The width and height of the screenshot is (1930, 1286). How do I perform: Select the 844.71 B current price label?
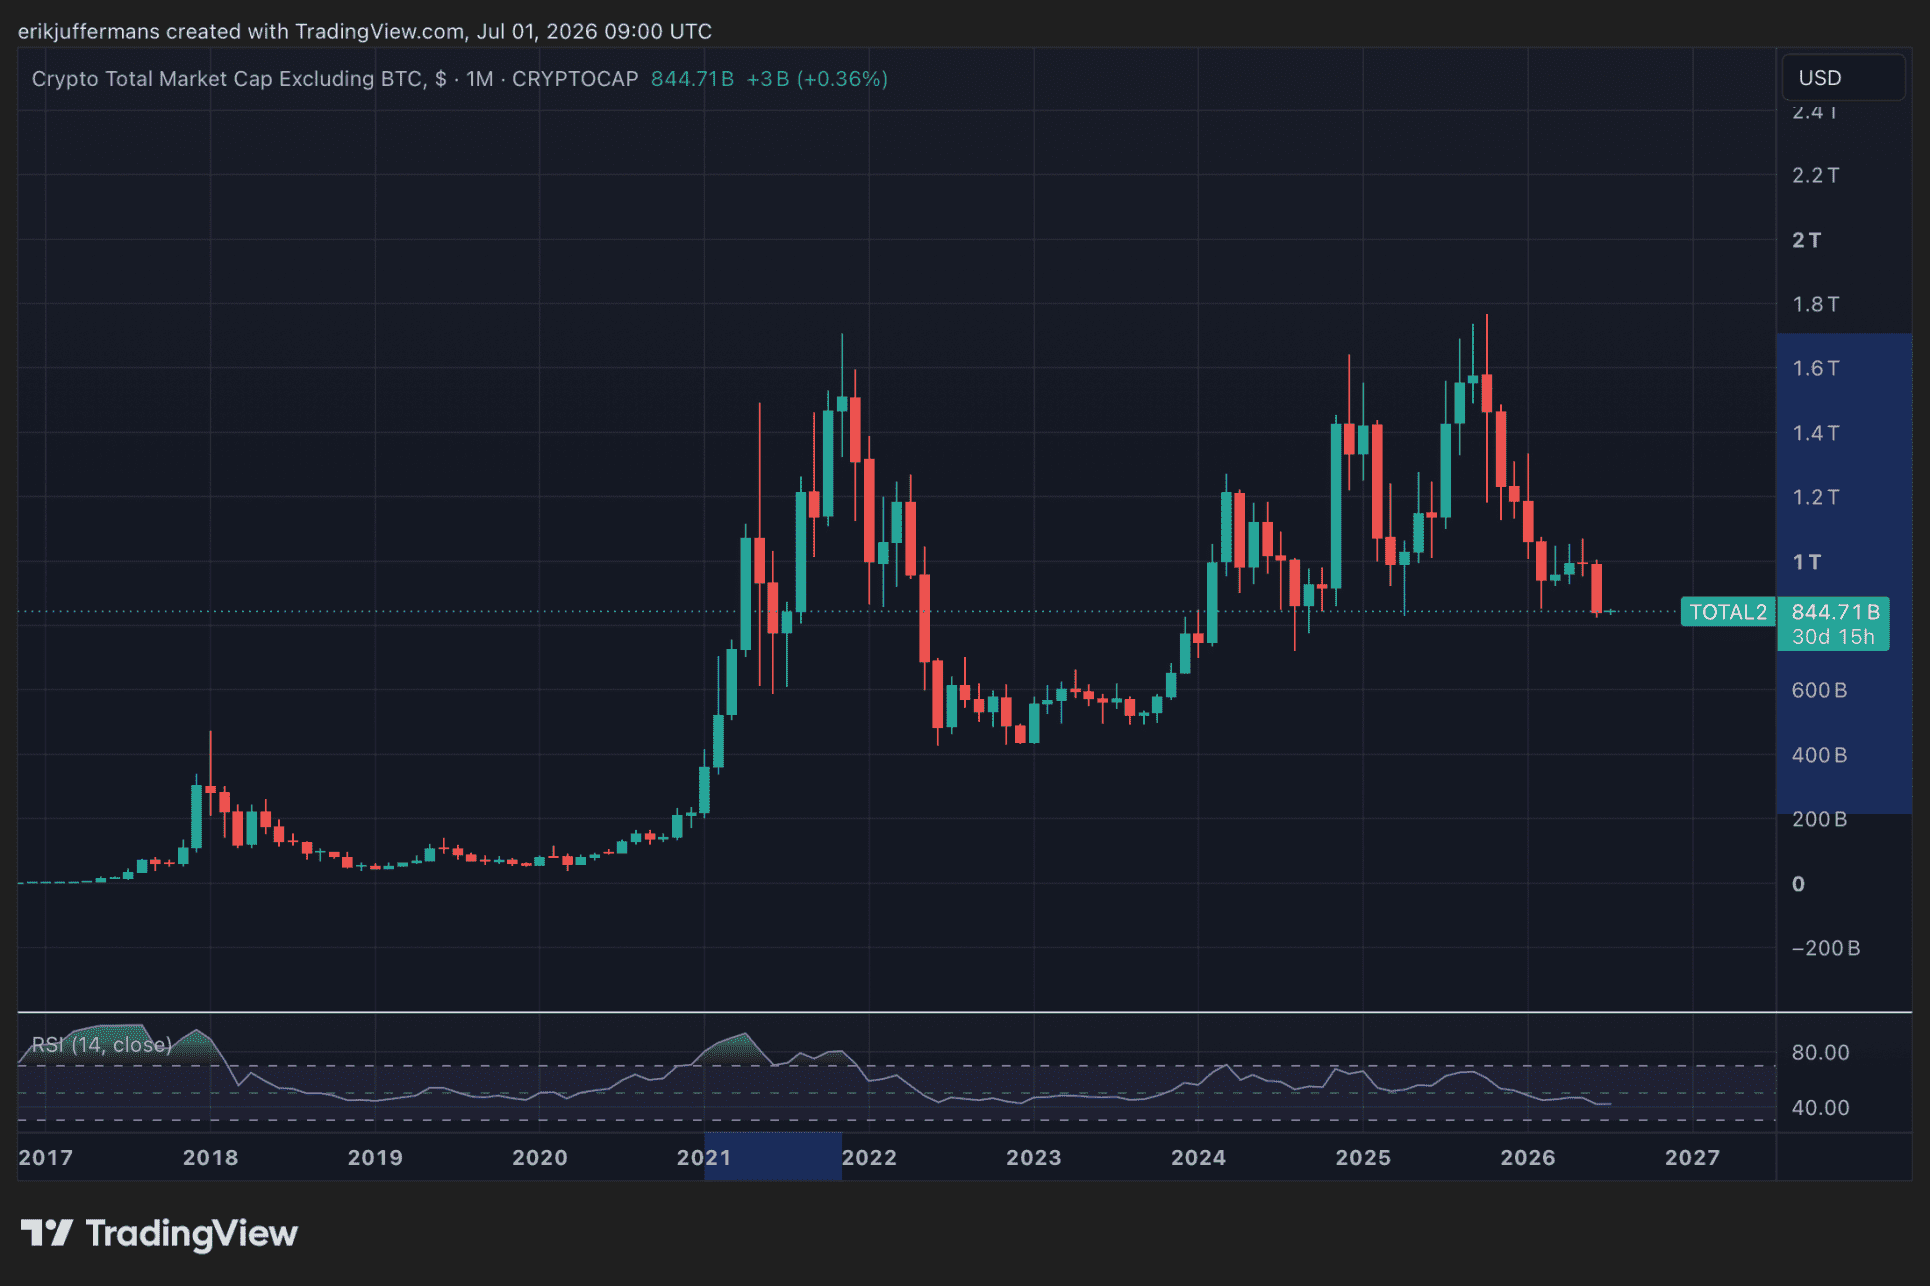click(1835, 612)
